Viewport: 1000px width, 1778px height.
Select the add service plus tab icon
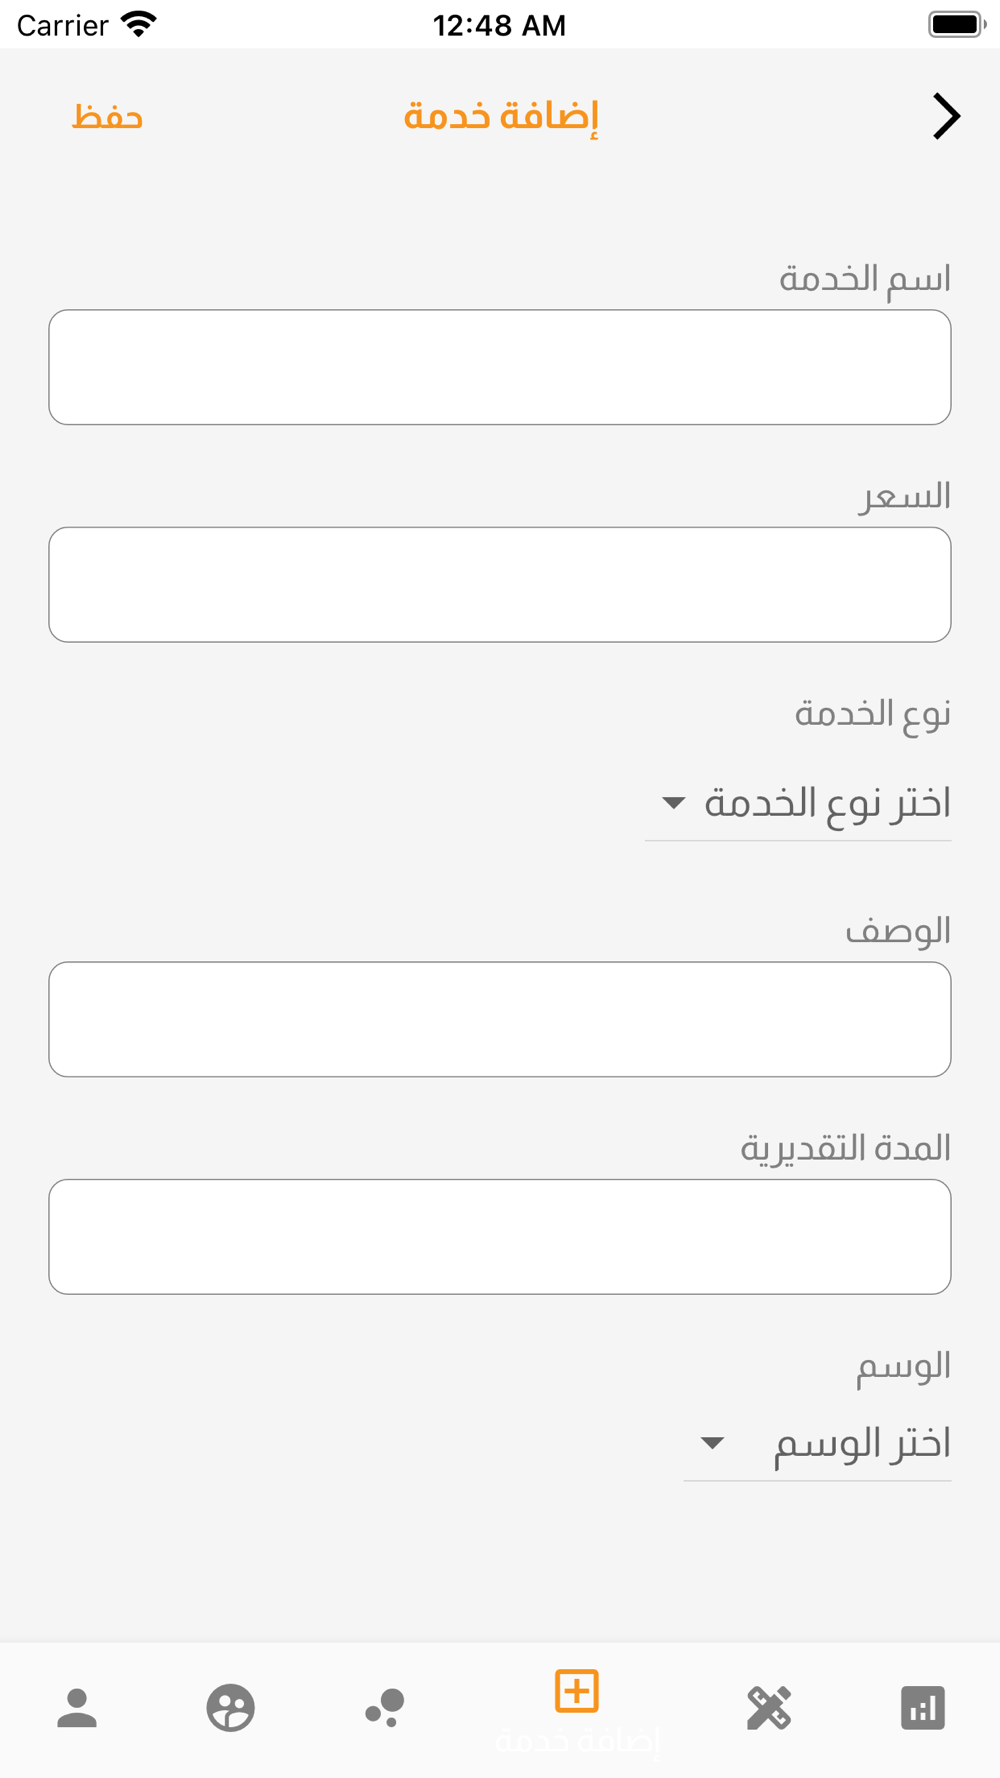(577, 1691)
